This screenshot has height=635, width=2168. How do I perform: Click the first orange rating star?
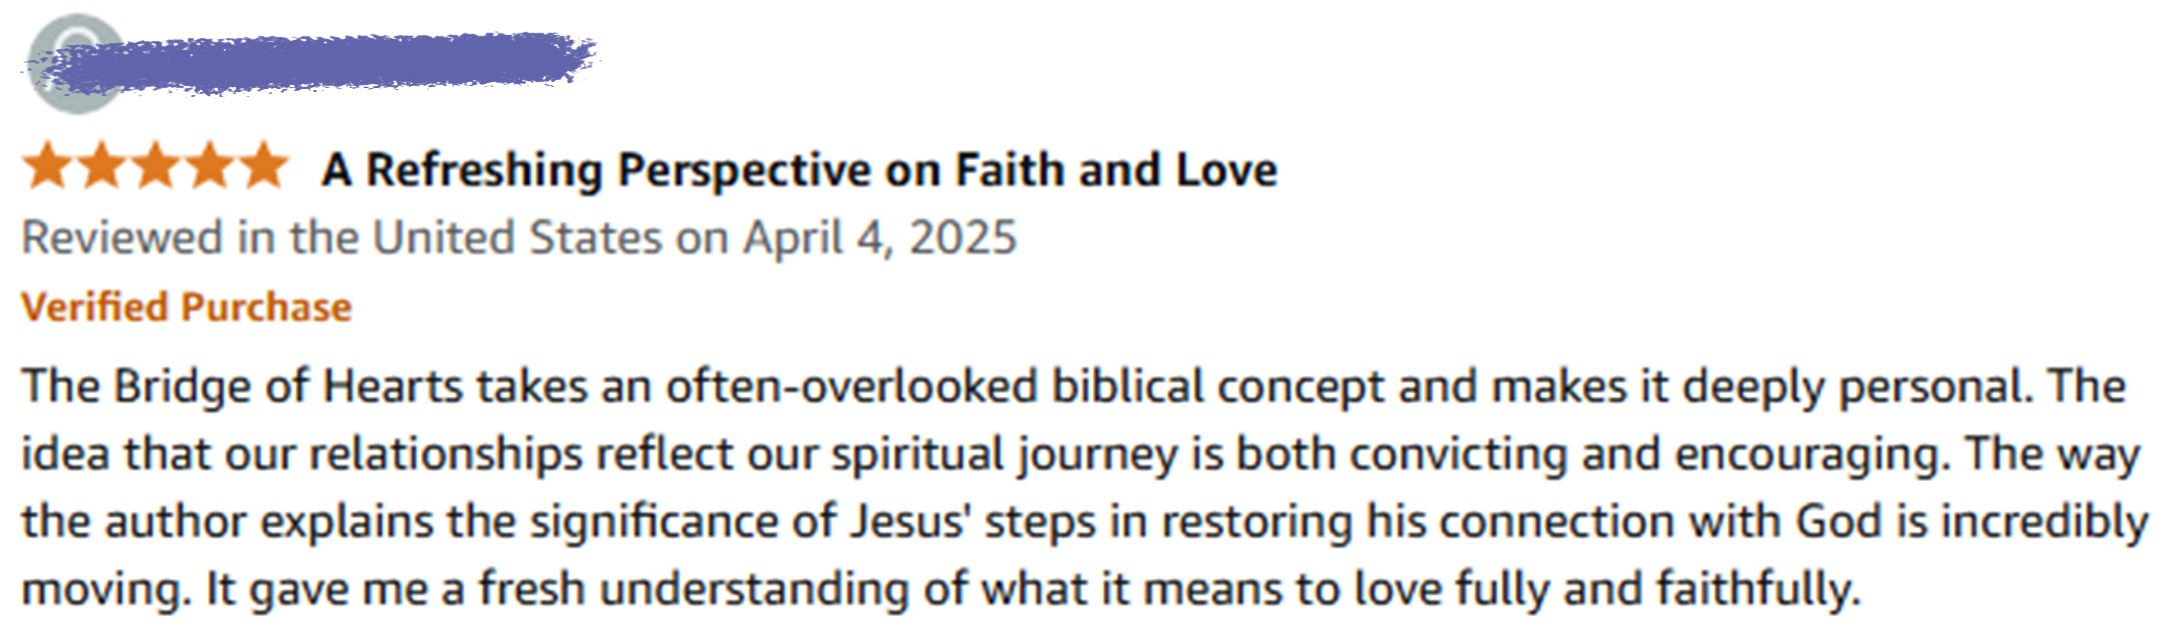coord(47,166)
